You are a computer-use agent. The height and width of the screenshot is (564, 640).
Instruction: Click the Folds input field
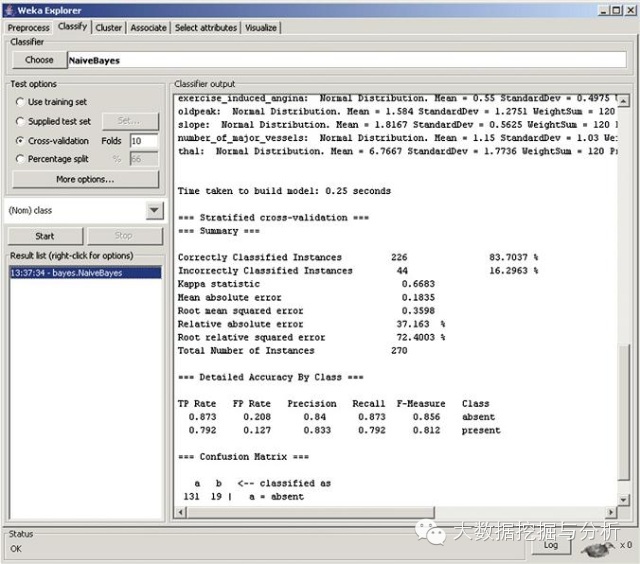coord(144,141)
